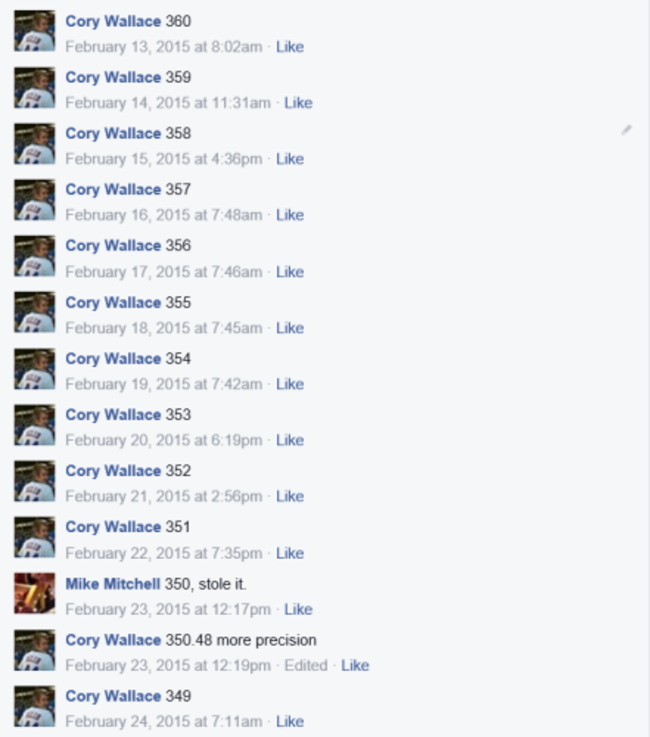The image size is (650, 737).
Task: Like the "350.48 more precision" comment
Action: pos(355,665)
